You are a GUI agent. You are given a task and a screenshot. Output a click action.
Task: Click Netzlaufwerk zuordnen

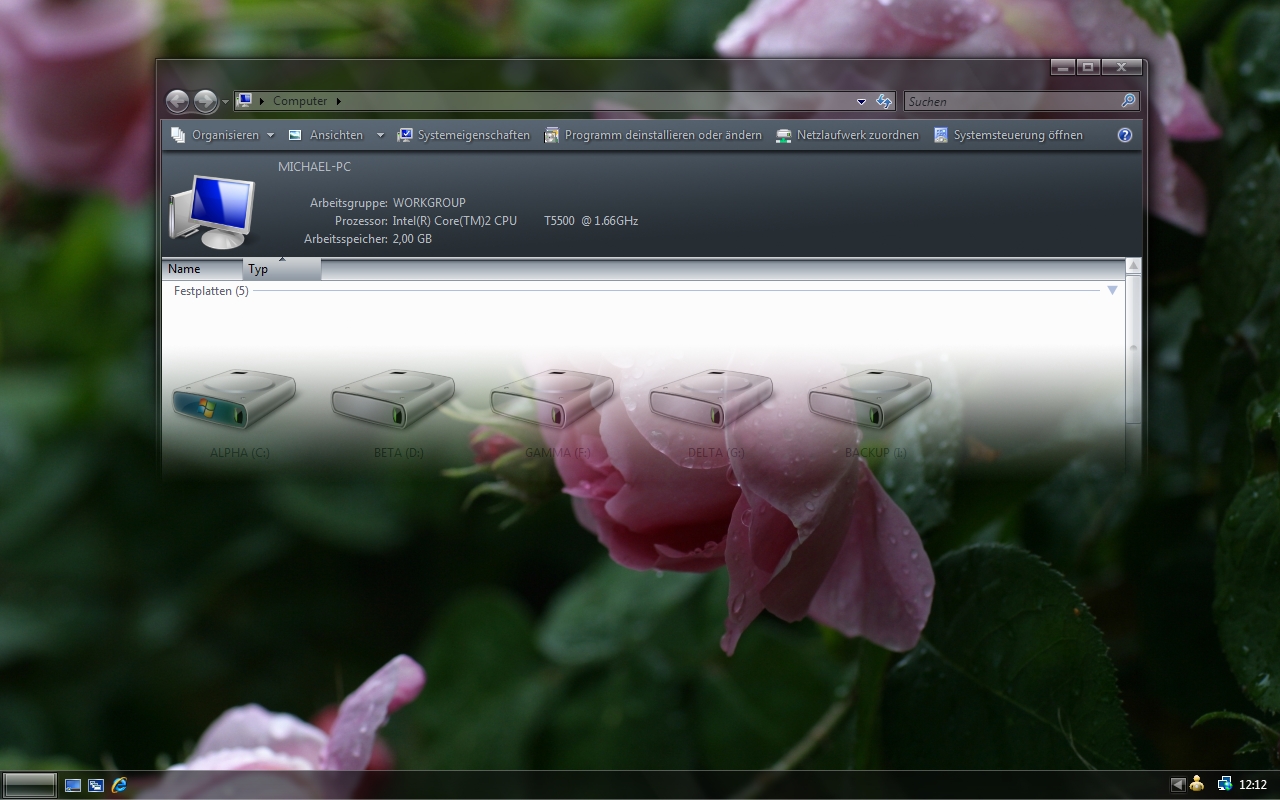[848, 135]
